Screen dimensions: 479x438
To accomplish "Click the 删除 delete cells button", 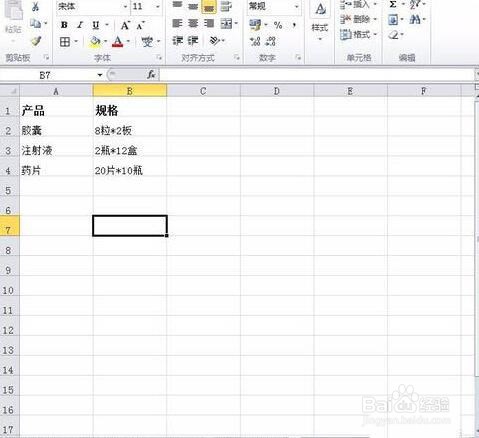I will (x=358, y=19).
